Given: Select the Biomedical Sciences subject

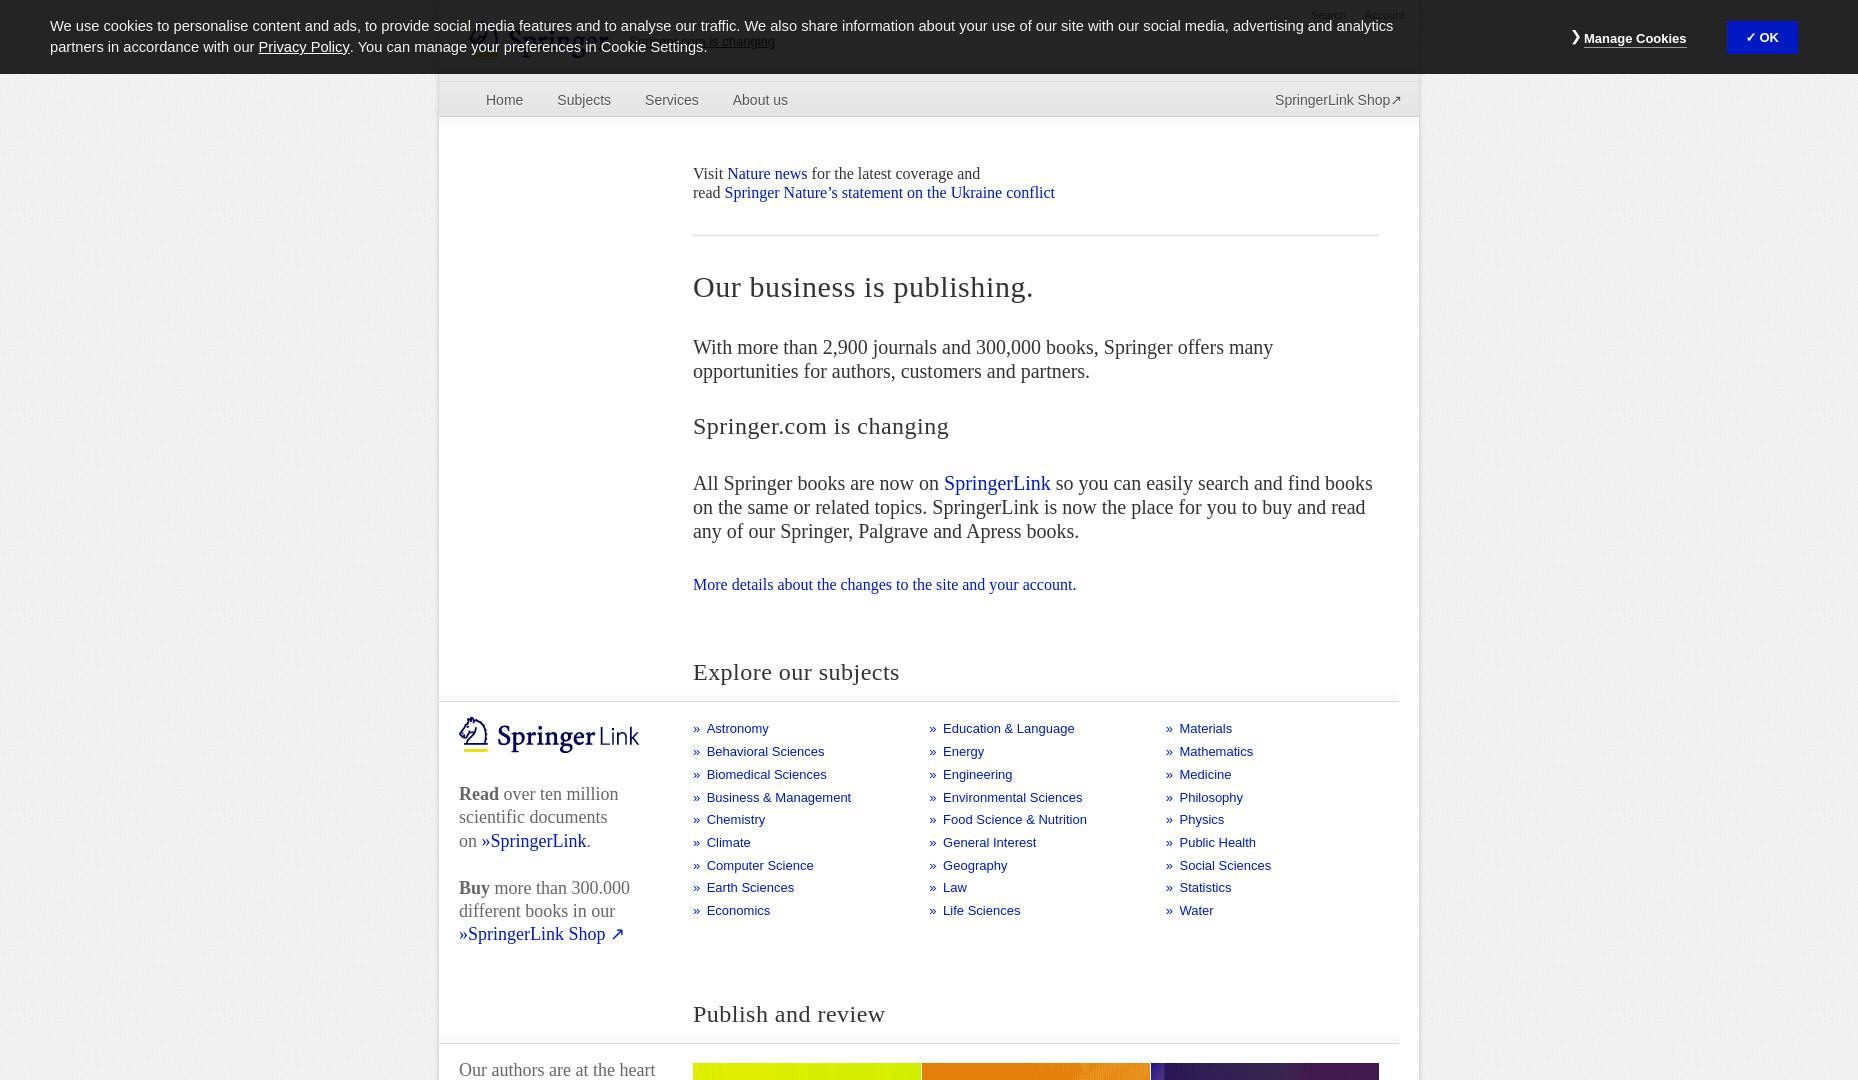Looking at the screenshot, I should [766, 775].
